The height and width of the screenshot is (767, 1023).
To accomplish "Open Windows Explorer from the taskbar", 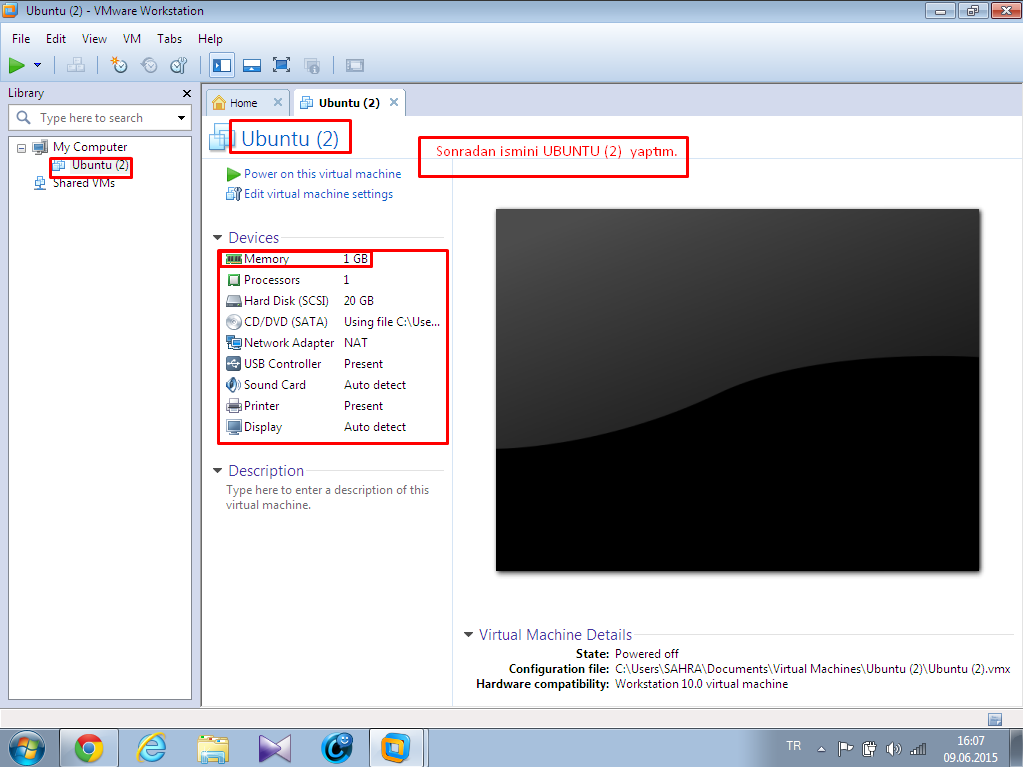I will (213, 748).
